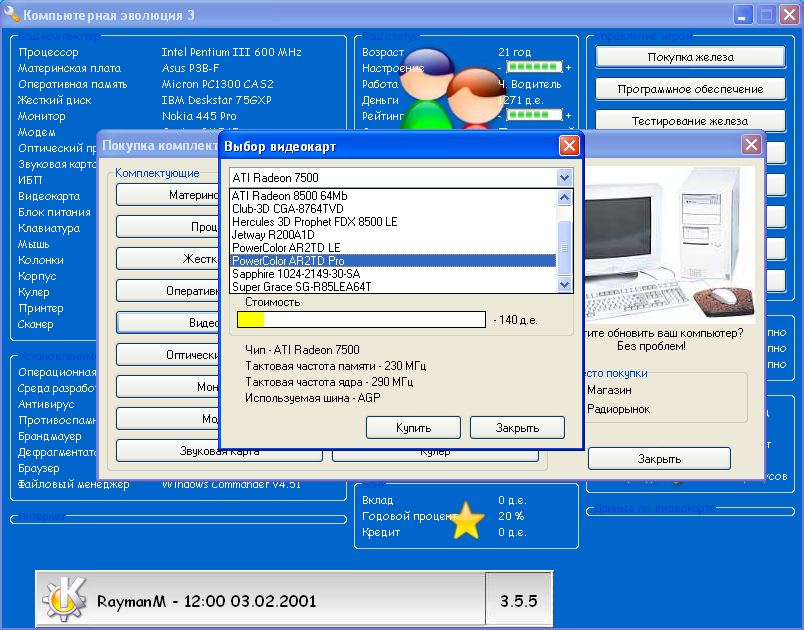Click Nokia 445 Pro monitor value

coord(199,116)
